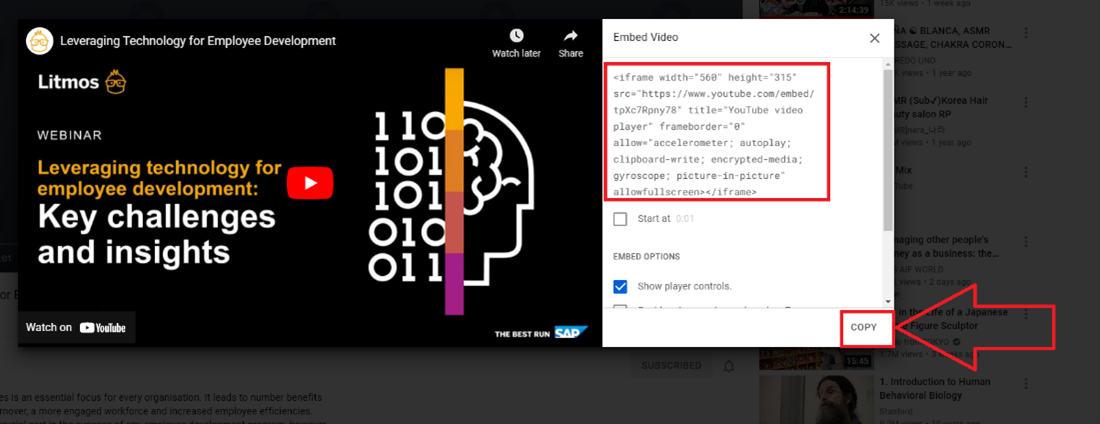Click the 'Embed Video' dialog title text

pyautogui.click(x=645, y=38)
